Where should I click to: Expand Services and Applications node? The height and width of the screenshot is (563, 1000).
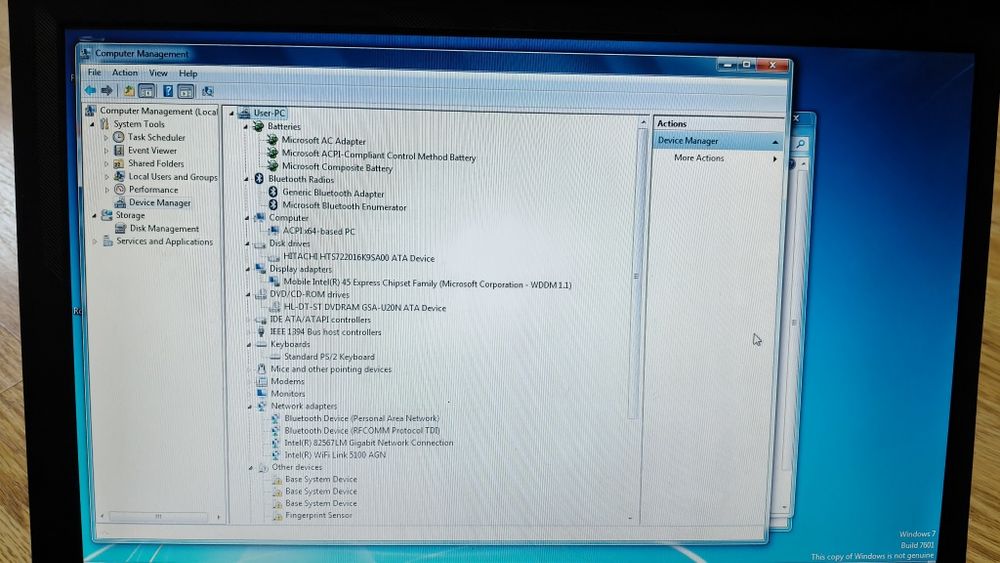[95, 242]
